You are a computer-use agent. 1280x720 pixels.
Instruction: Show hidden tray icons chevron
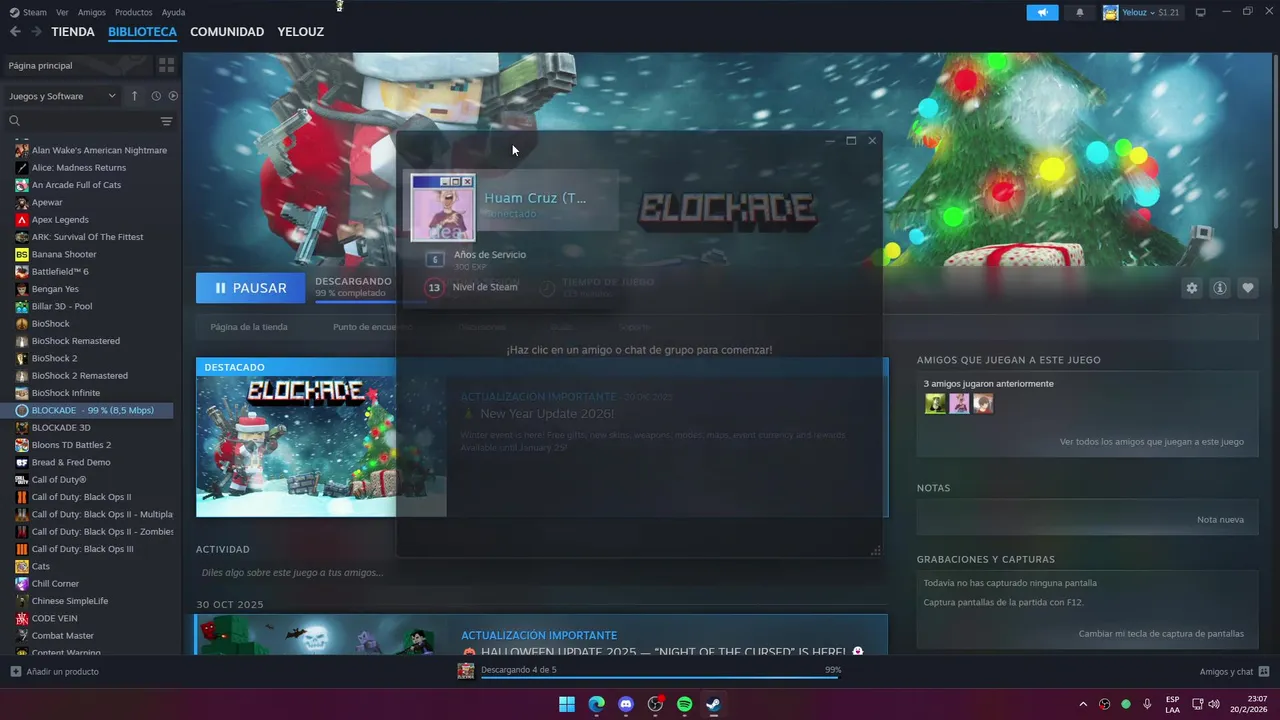click(1083, 704)
